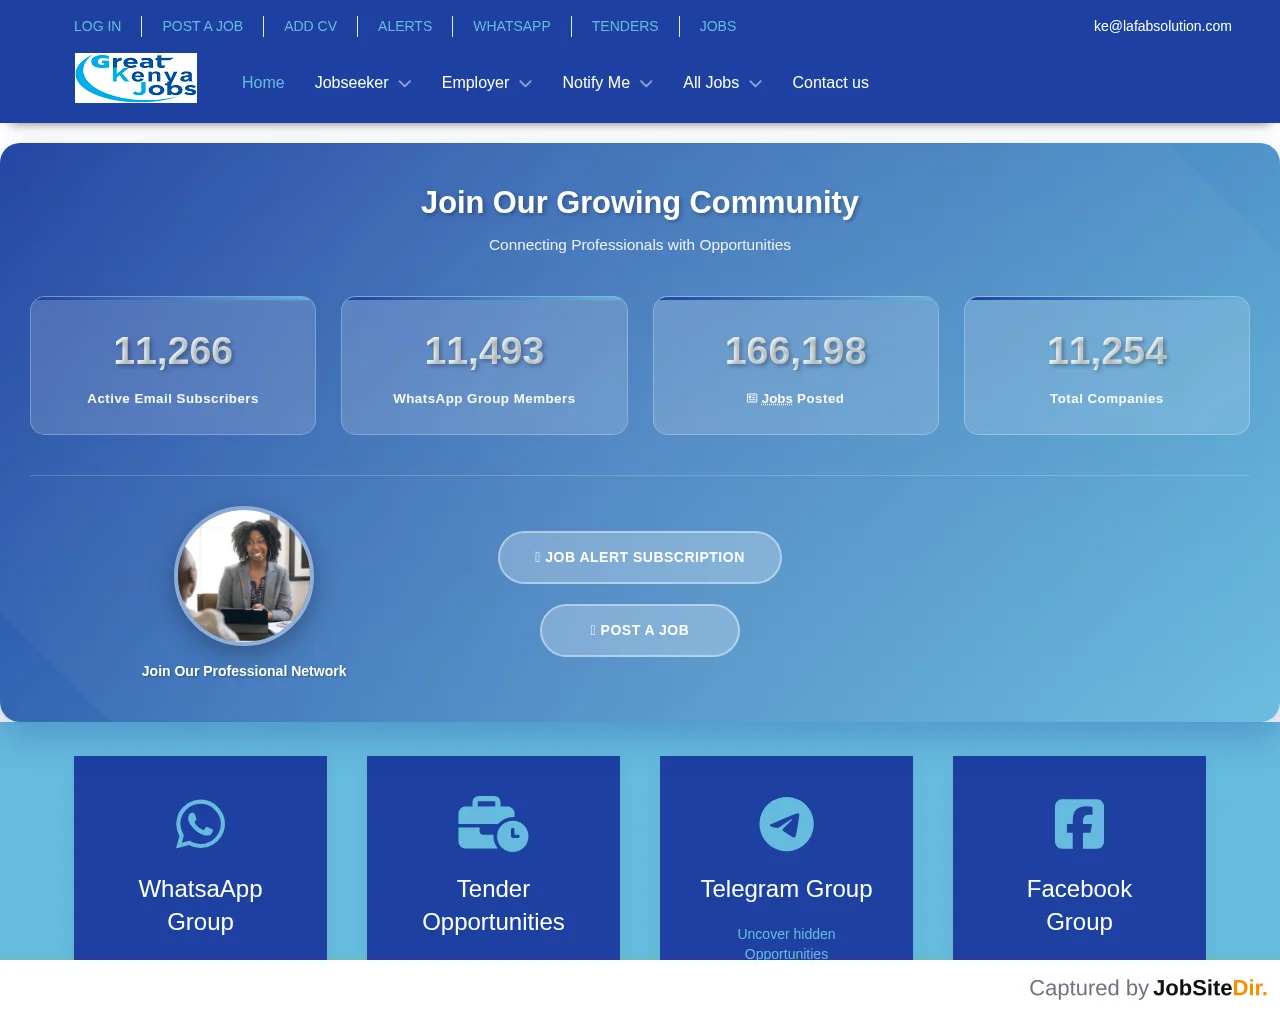The height and width of the screenshot is (1018, 1280).
Task: Click the rounded POST A JOB button
Action: (640, 630)
